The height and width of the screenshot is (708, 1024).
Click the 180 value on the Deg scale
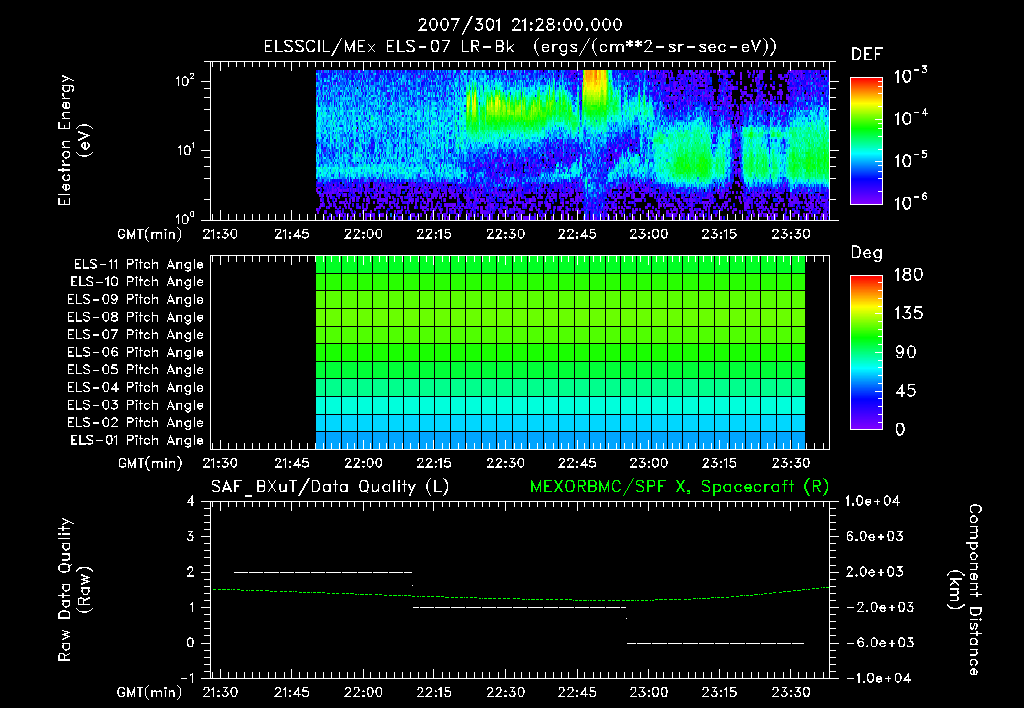[x=908, y=275]
